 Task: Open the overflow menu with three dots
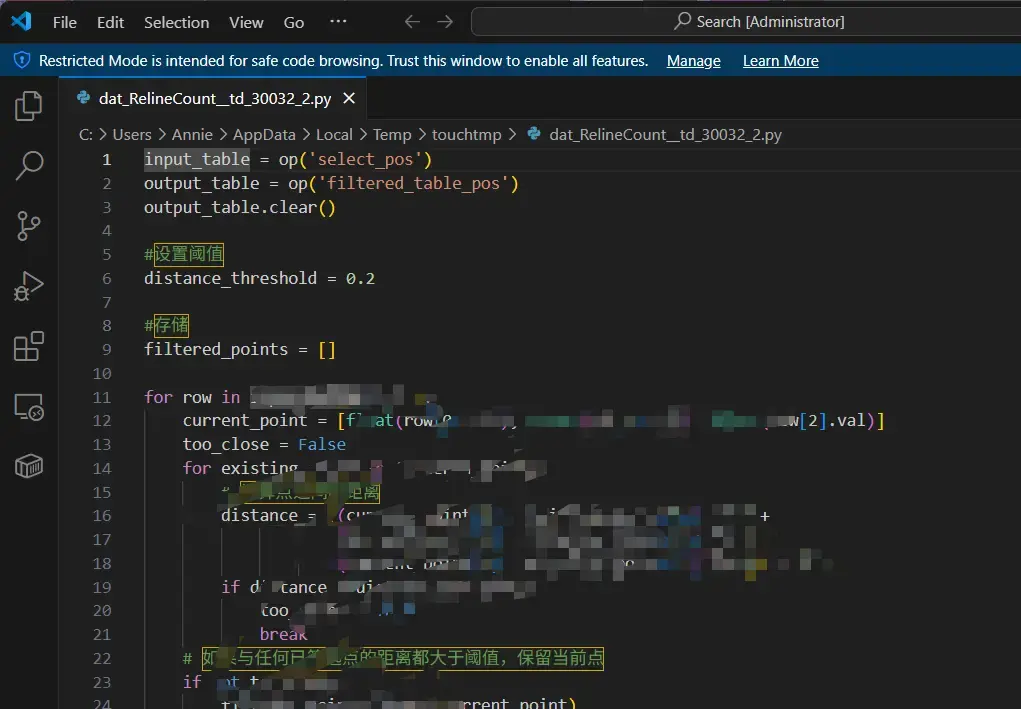pyautogui.click(x=337, y=20)
